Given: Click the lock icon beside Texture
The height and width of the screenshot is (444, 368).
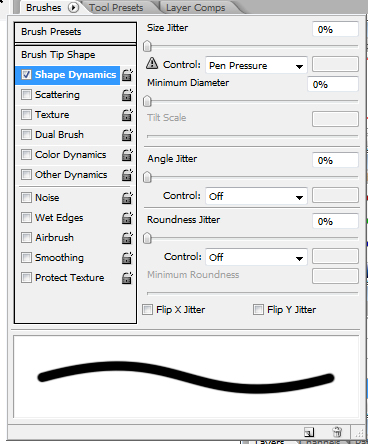Looking at the screenshot, I should coord(127,115).
